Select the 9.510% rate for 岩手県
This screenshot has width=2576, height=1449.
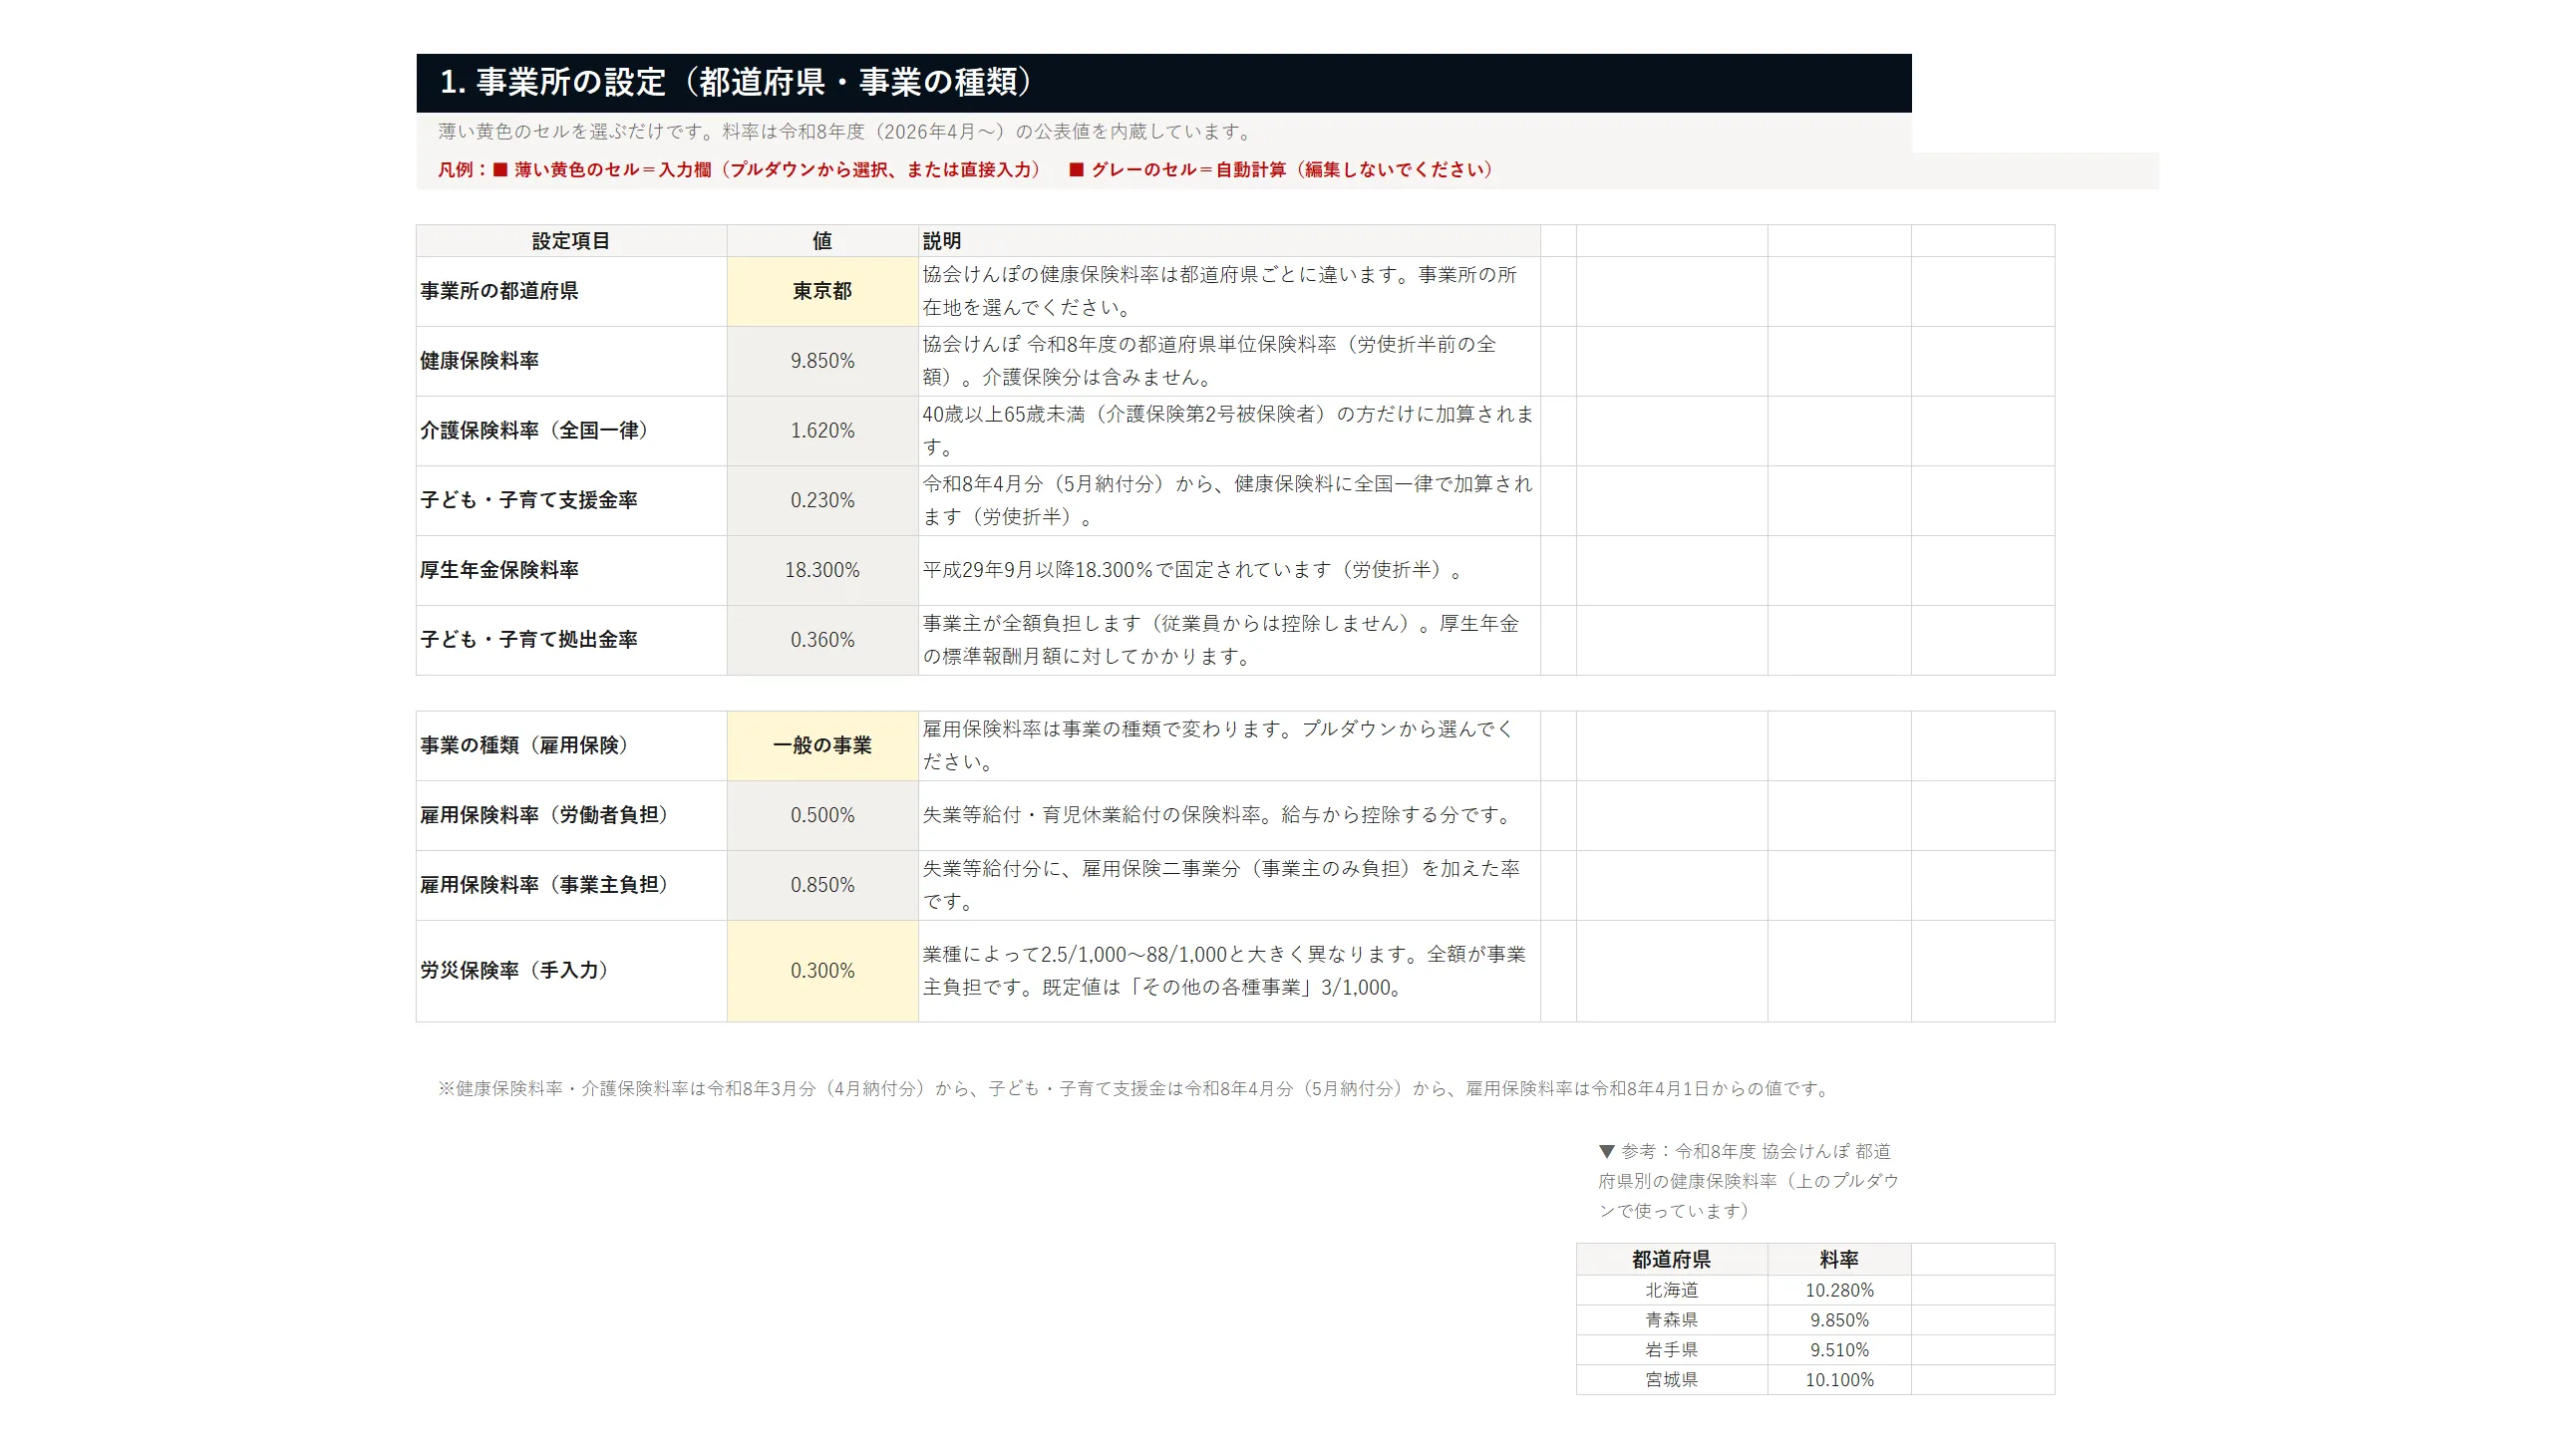[x=1839, y=1350]
